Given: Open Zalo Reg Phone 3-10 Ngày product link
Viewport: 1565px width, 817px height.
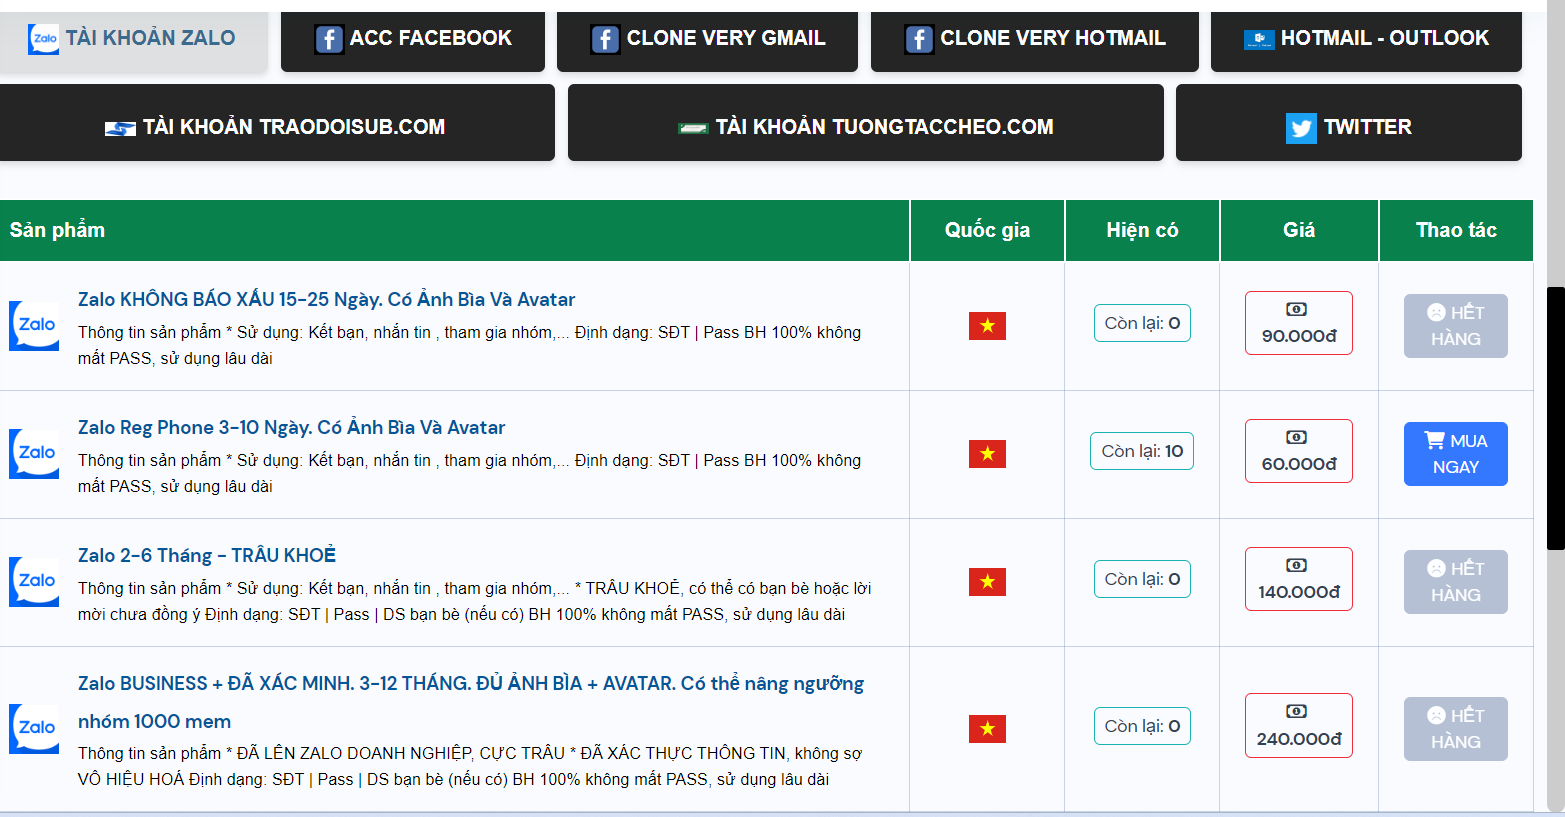Looking at the screenshot, I should coord(291,428).
